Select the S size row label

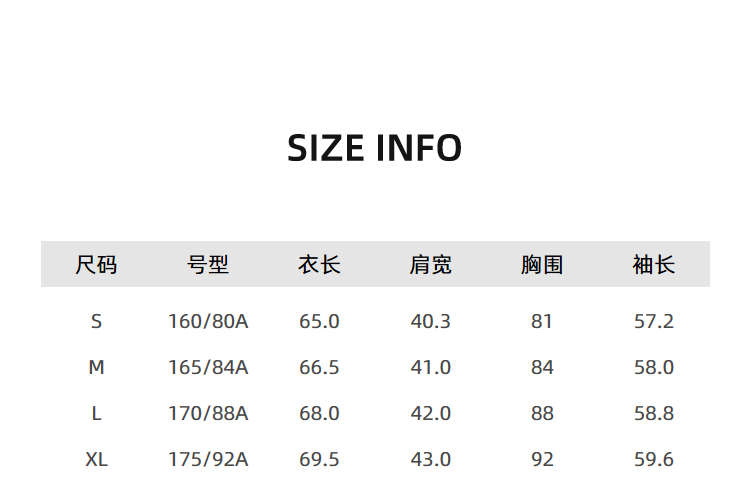click(96, 322)
